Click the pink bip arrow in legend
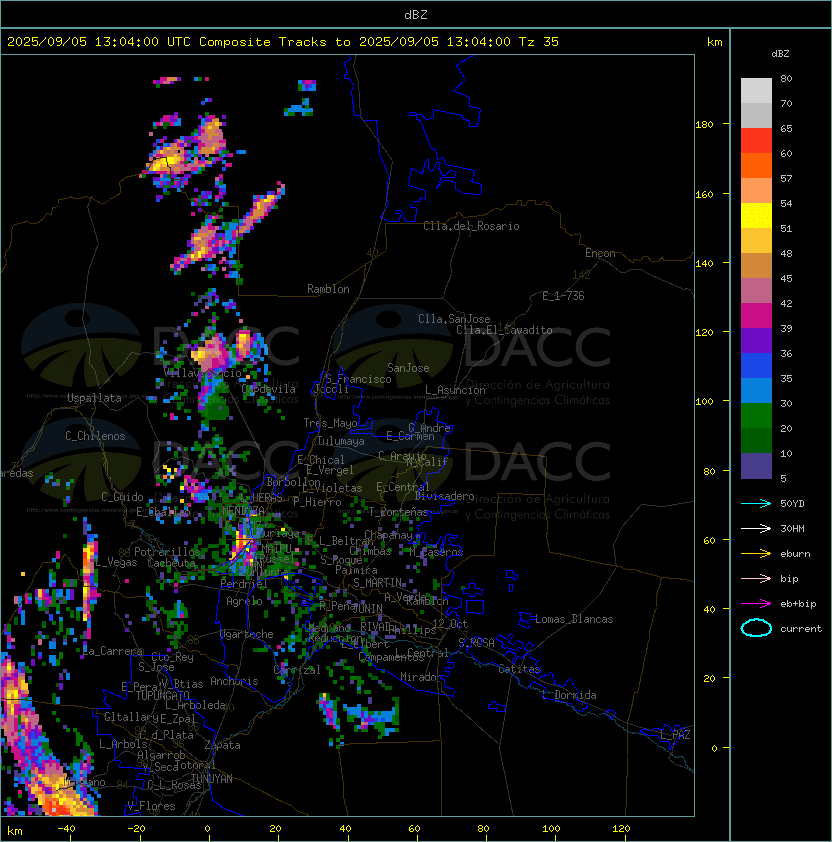Image resolution: width=832 pixels, height=842 pixels. coord(756,579)
